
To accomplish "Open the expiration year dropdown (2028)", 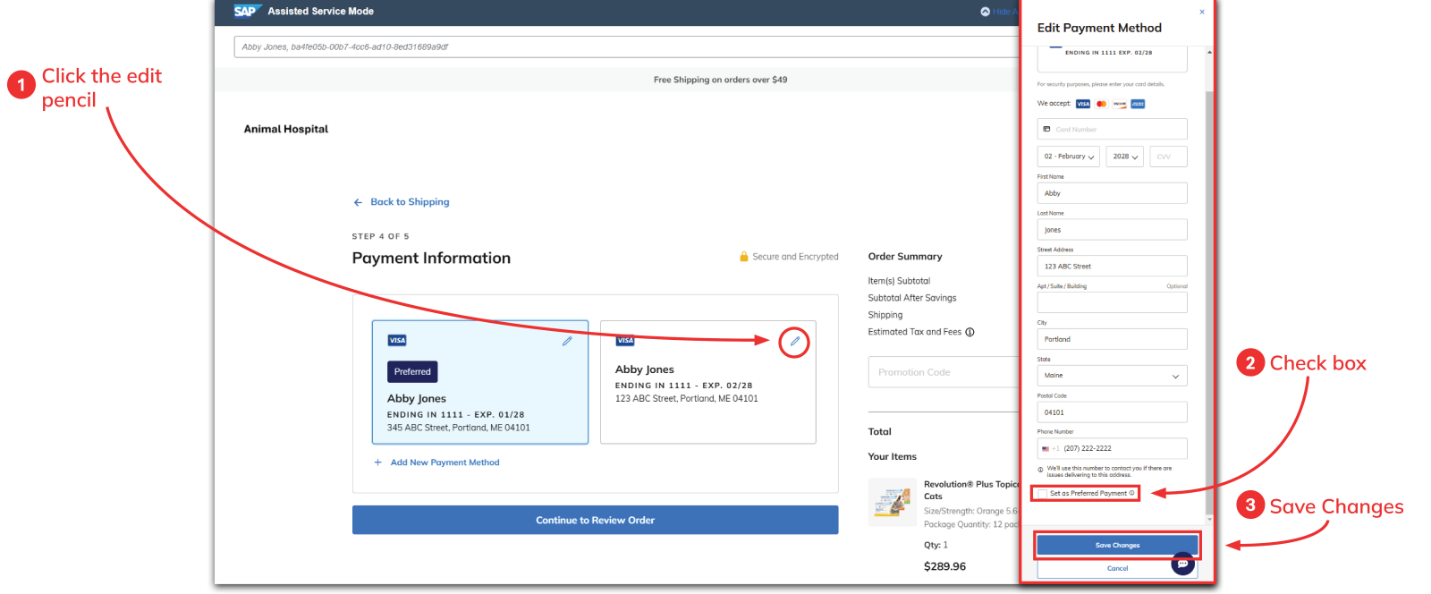I will [x=1125, y=157].
